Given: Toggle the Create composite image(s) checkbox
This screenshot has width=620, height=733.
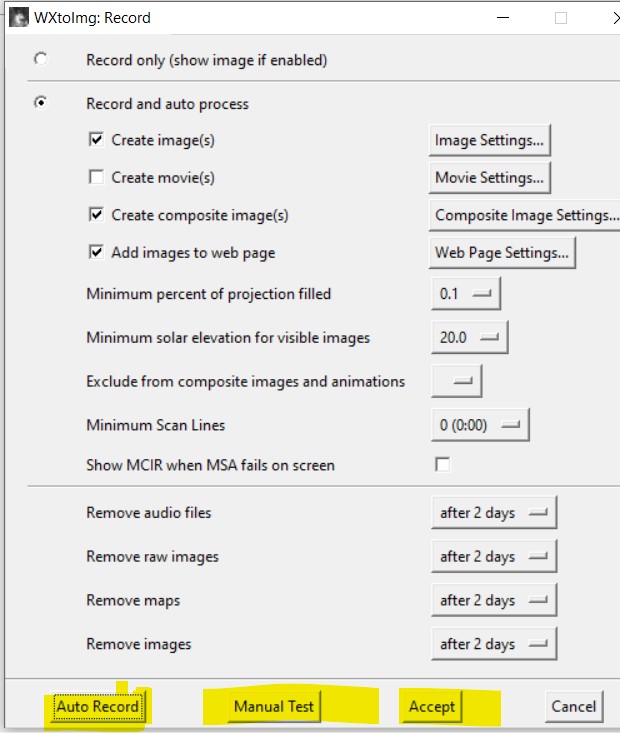Looking at the screenshot, I should 96,215.
